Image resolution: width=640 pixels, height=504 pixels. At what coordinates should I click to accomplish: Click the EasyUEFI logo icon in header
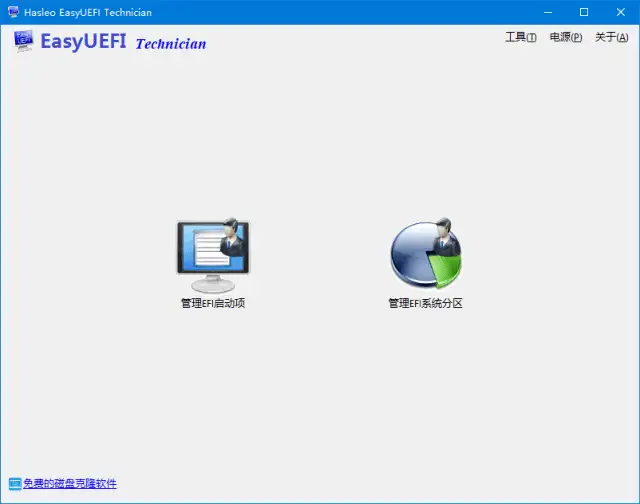click(24, 42)
